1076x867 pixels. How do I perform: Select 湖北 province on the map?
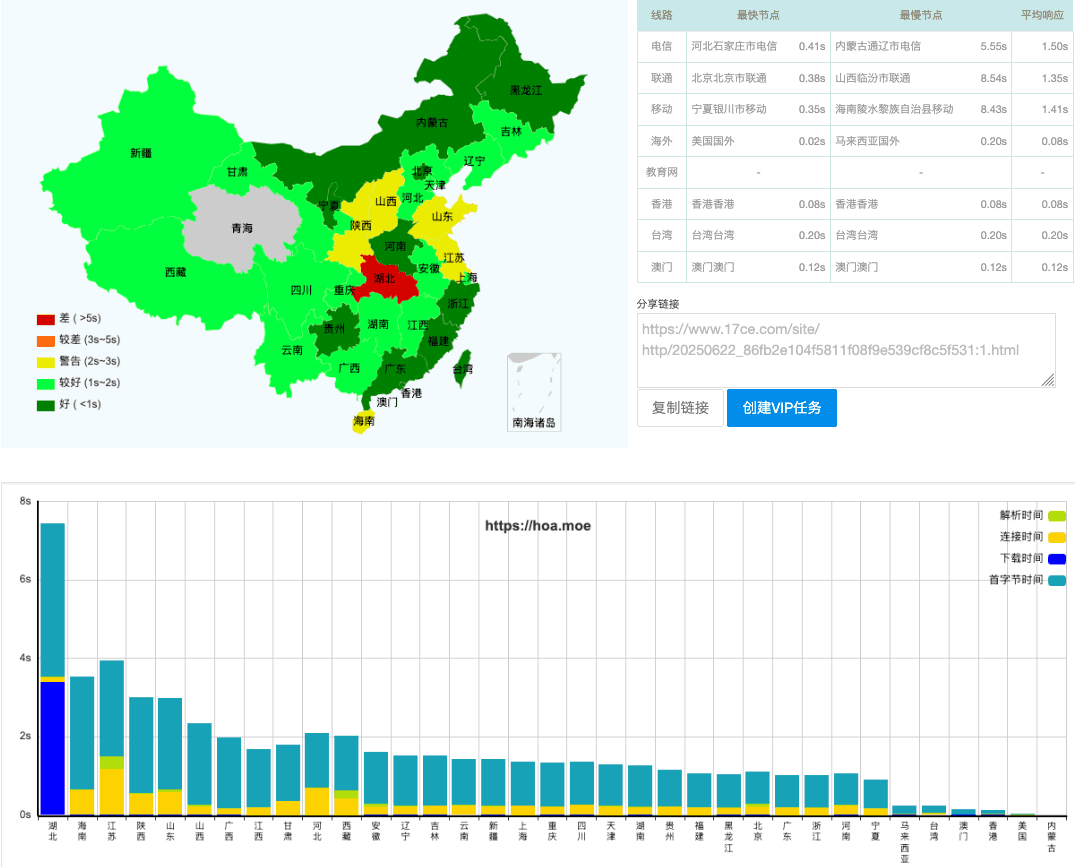(x=386, y=279)
